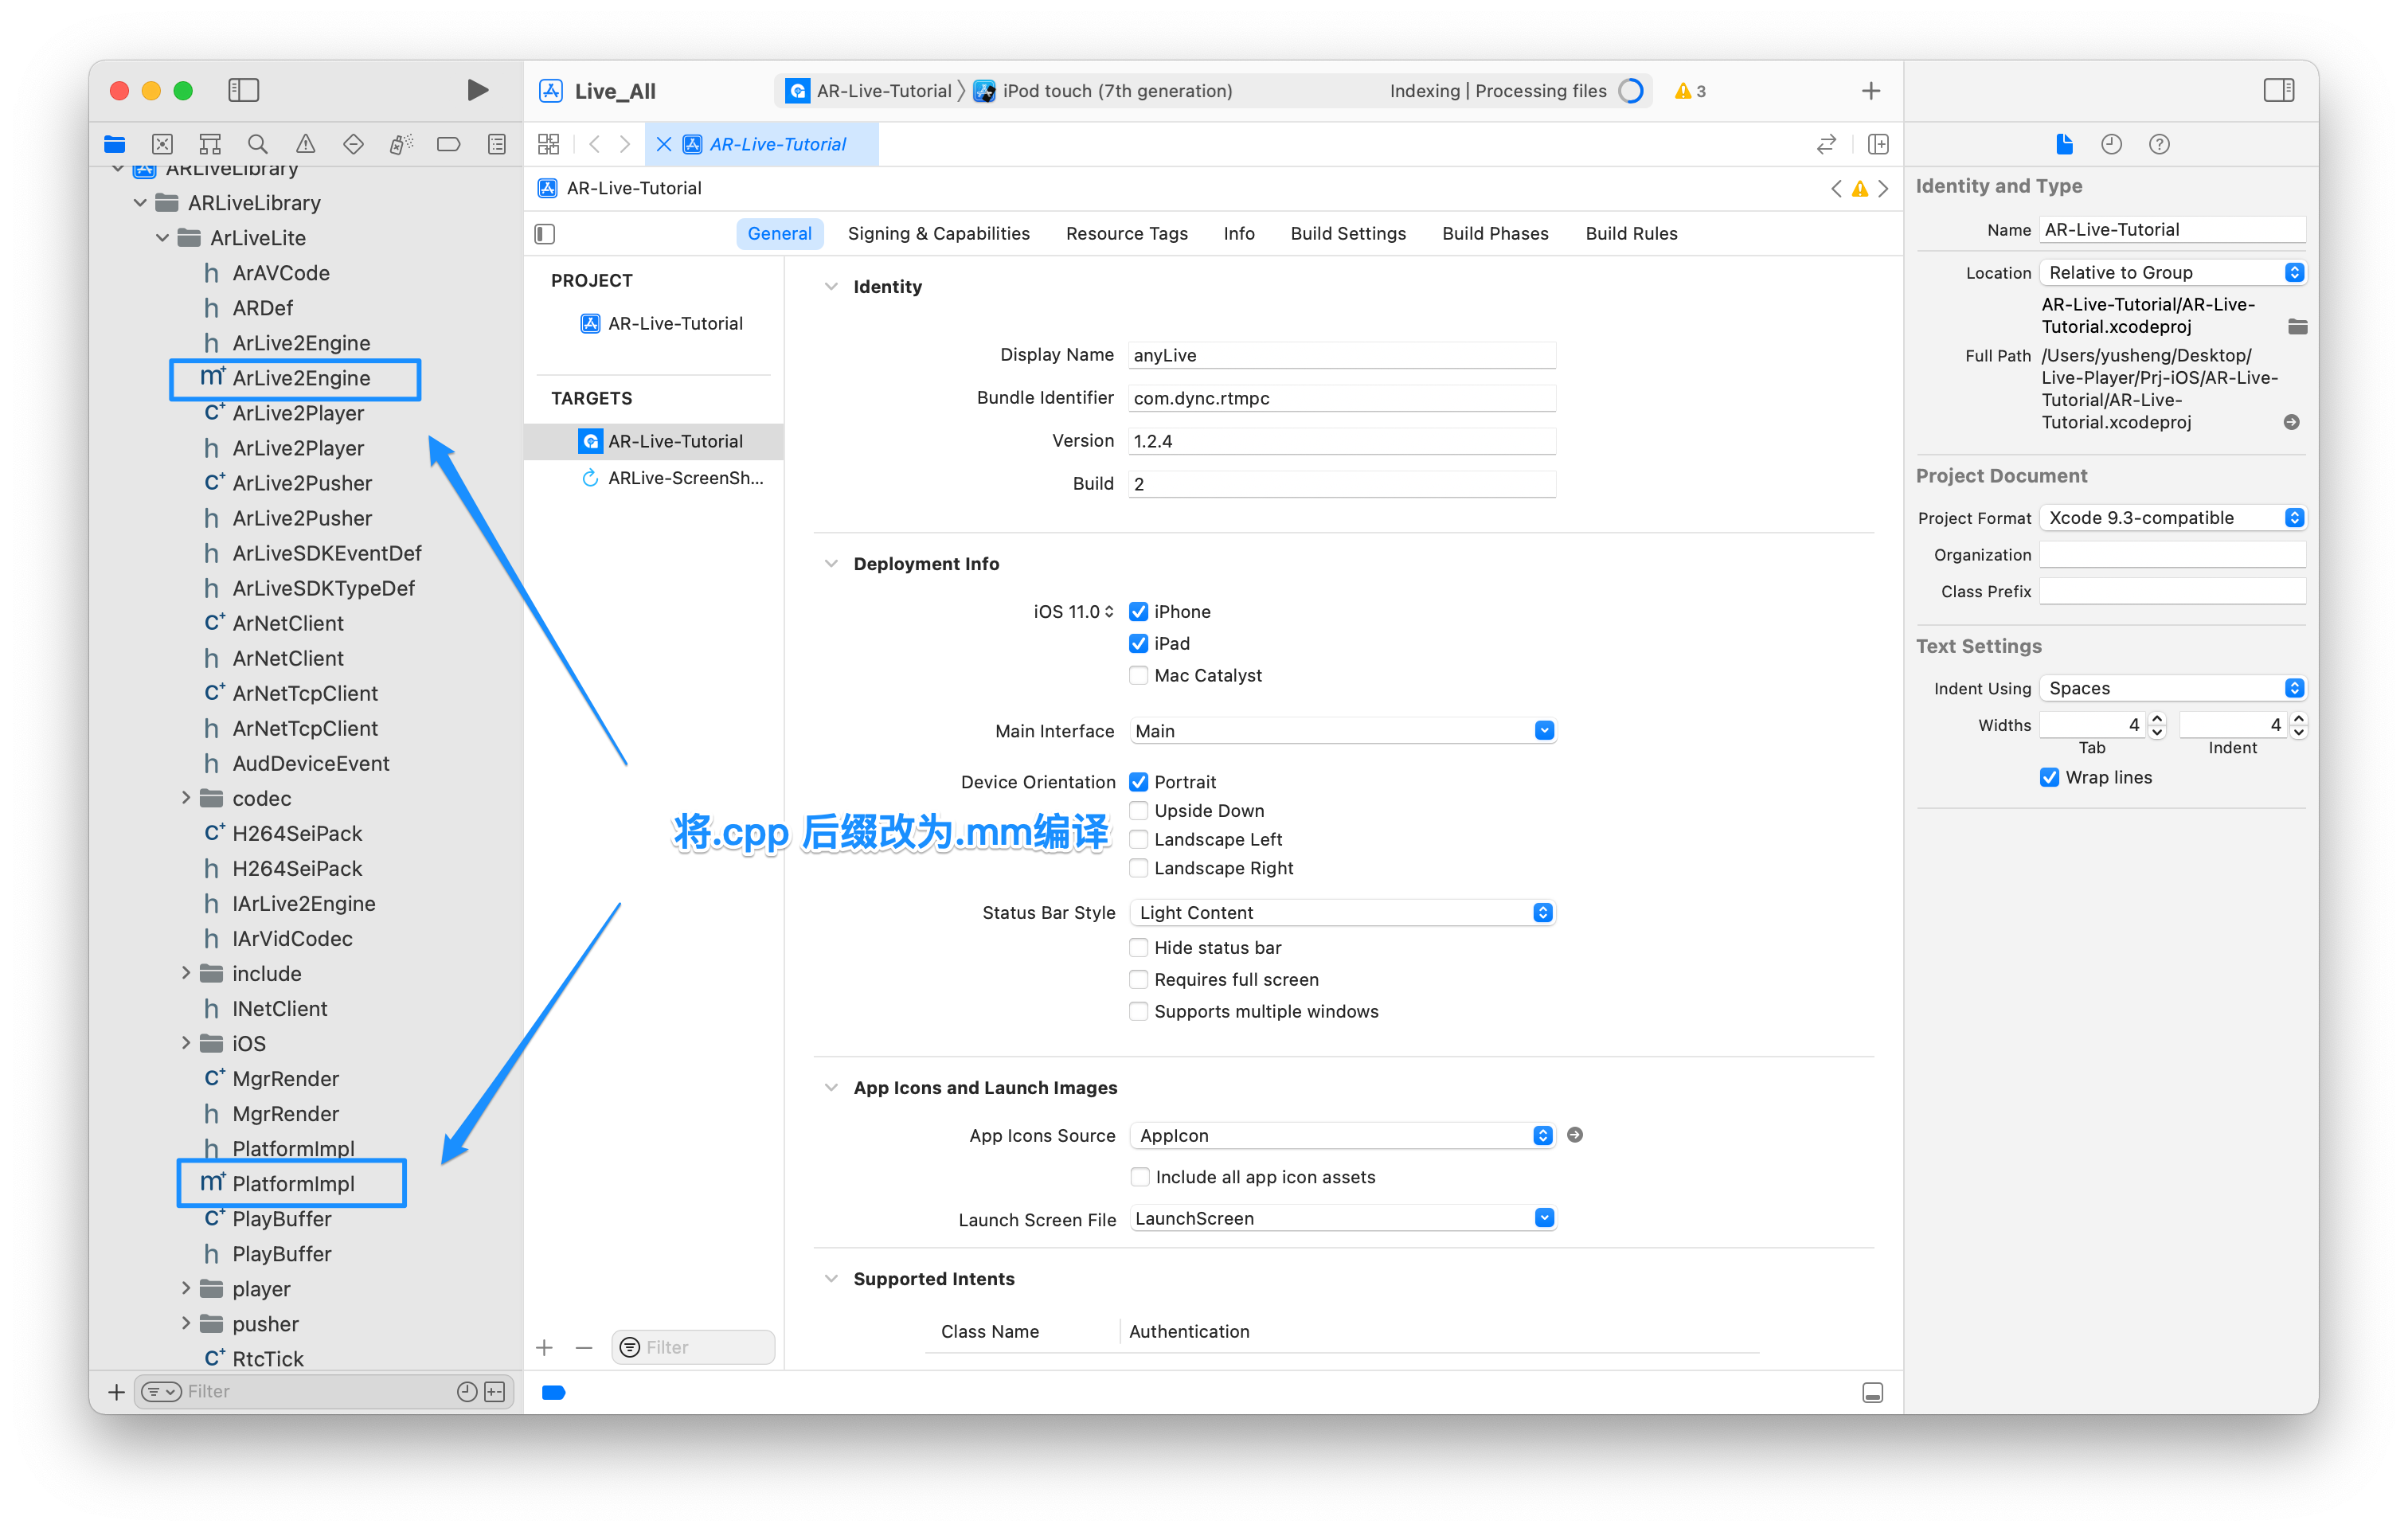Viewport: 2408px width, 1532px height.
Task: Check Hide status bar
Action: click(x=1138, y=947)
